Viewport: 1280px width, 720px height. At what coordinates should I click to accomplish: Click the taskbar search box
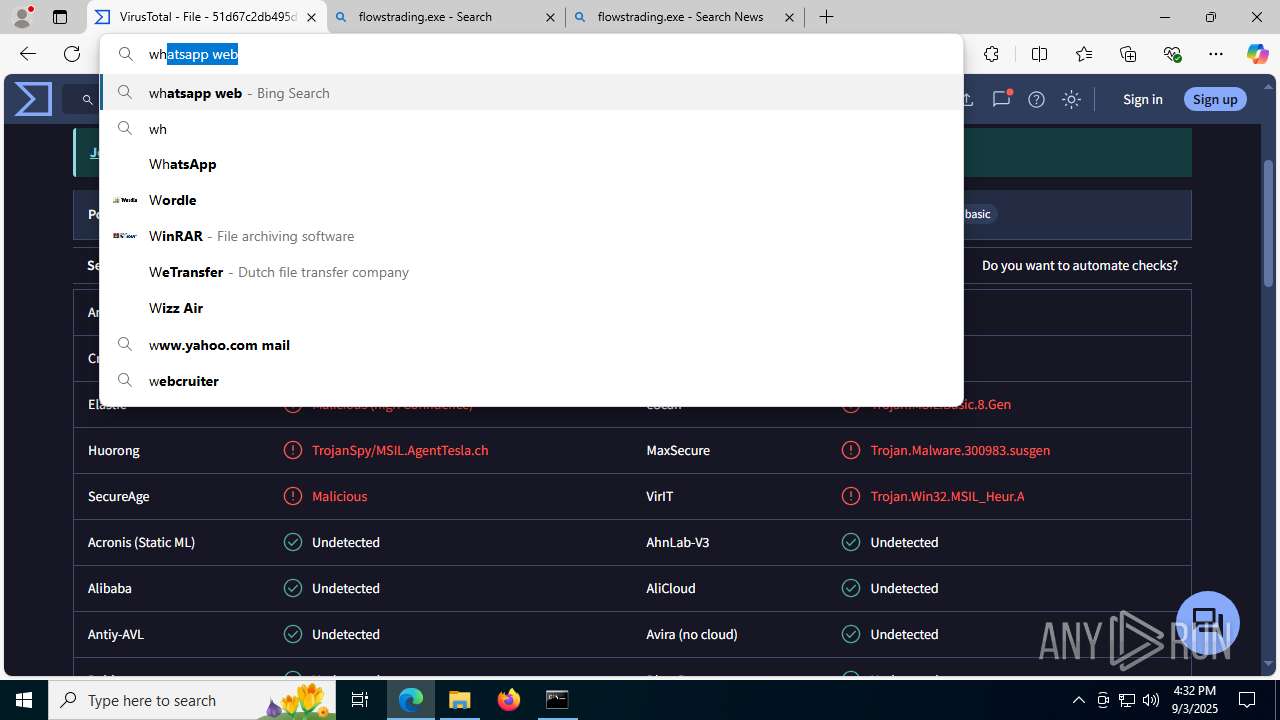(193, 700)
